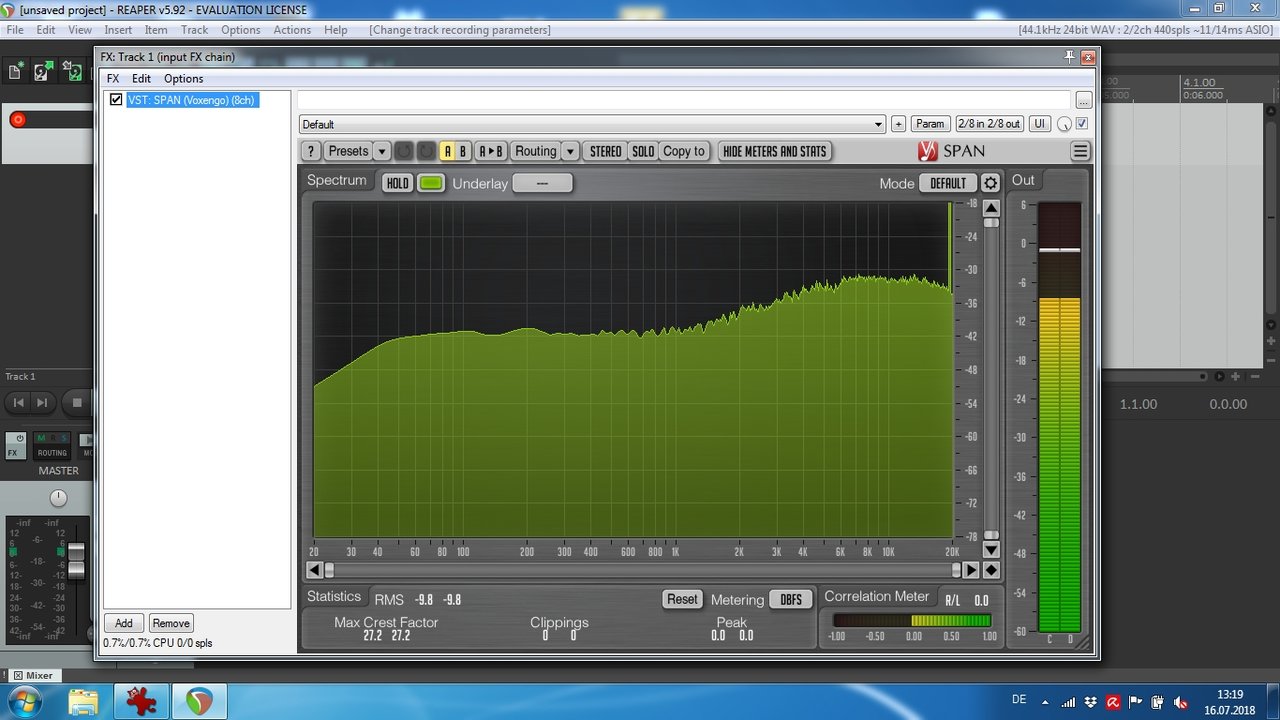Open the Underlay selector

tap(542, 183)
